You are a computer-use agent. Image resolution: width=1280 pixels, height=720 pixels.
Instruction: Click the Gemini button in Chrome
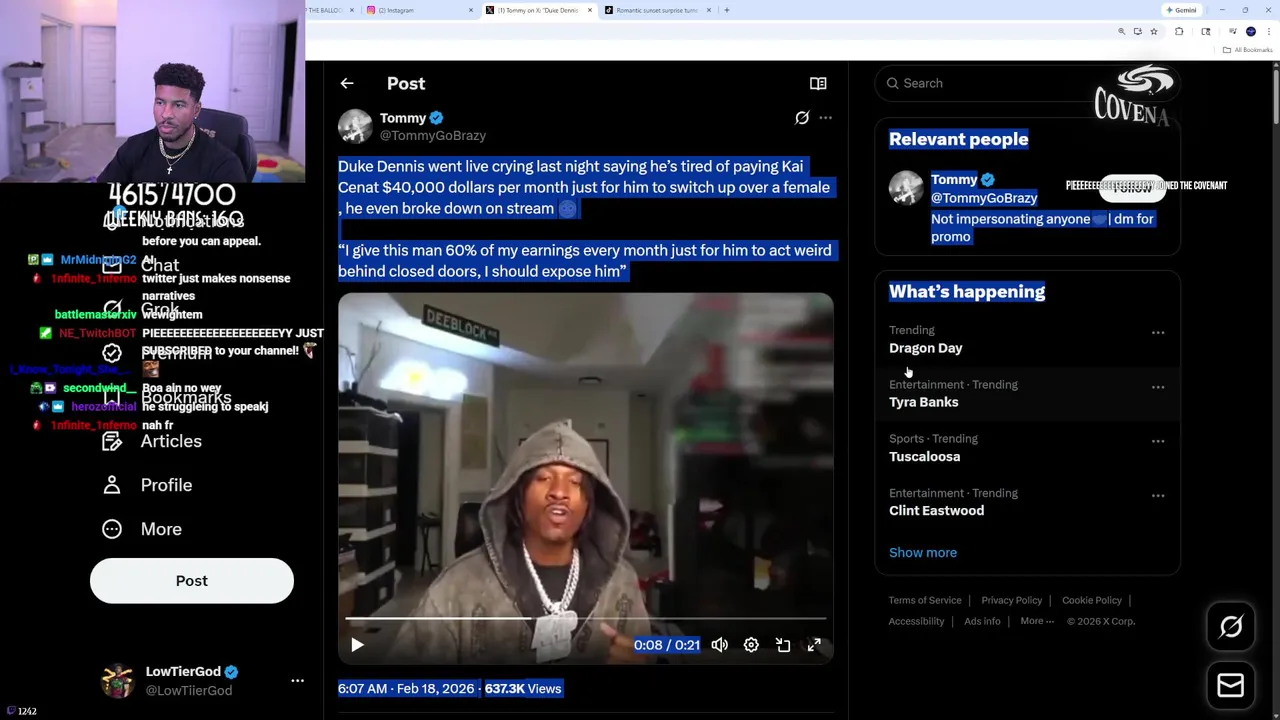[1181, 10]
